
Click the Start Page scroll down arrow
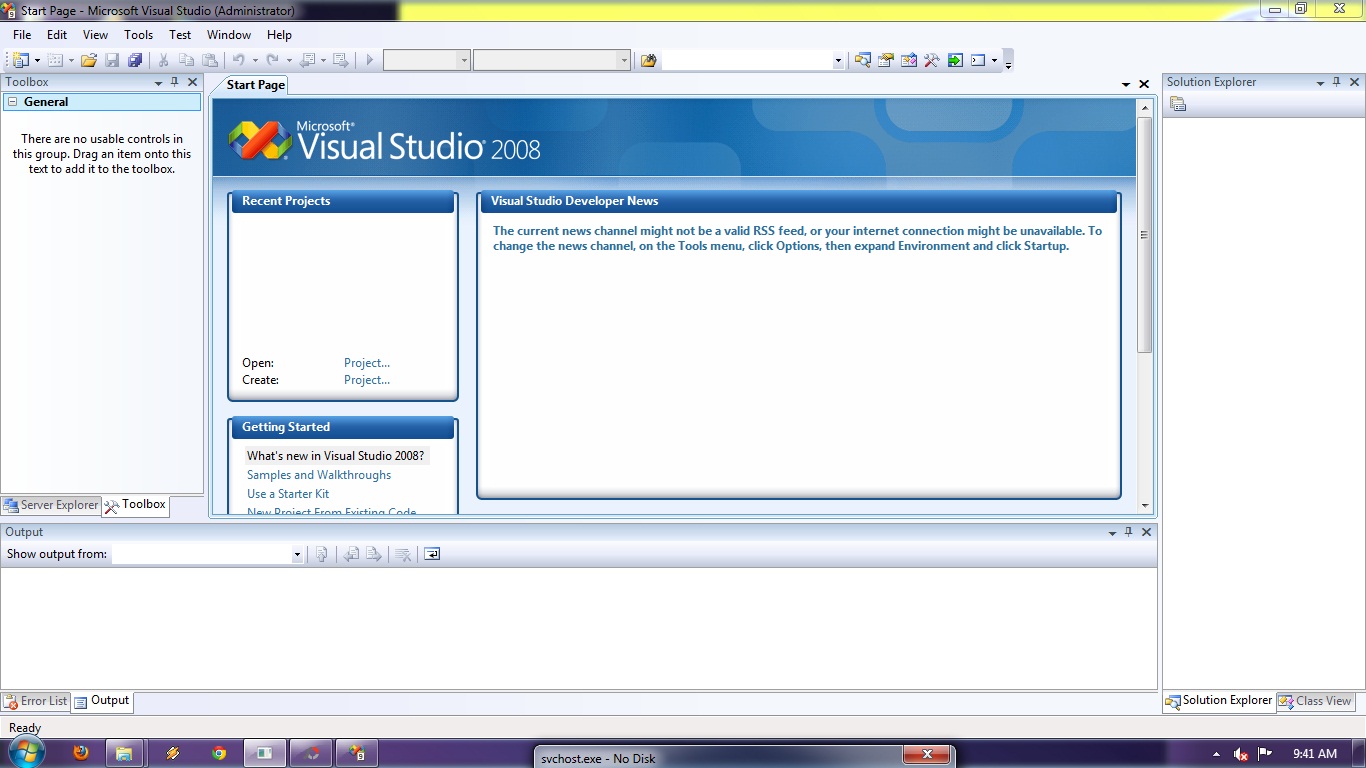1145,507
